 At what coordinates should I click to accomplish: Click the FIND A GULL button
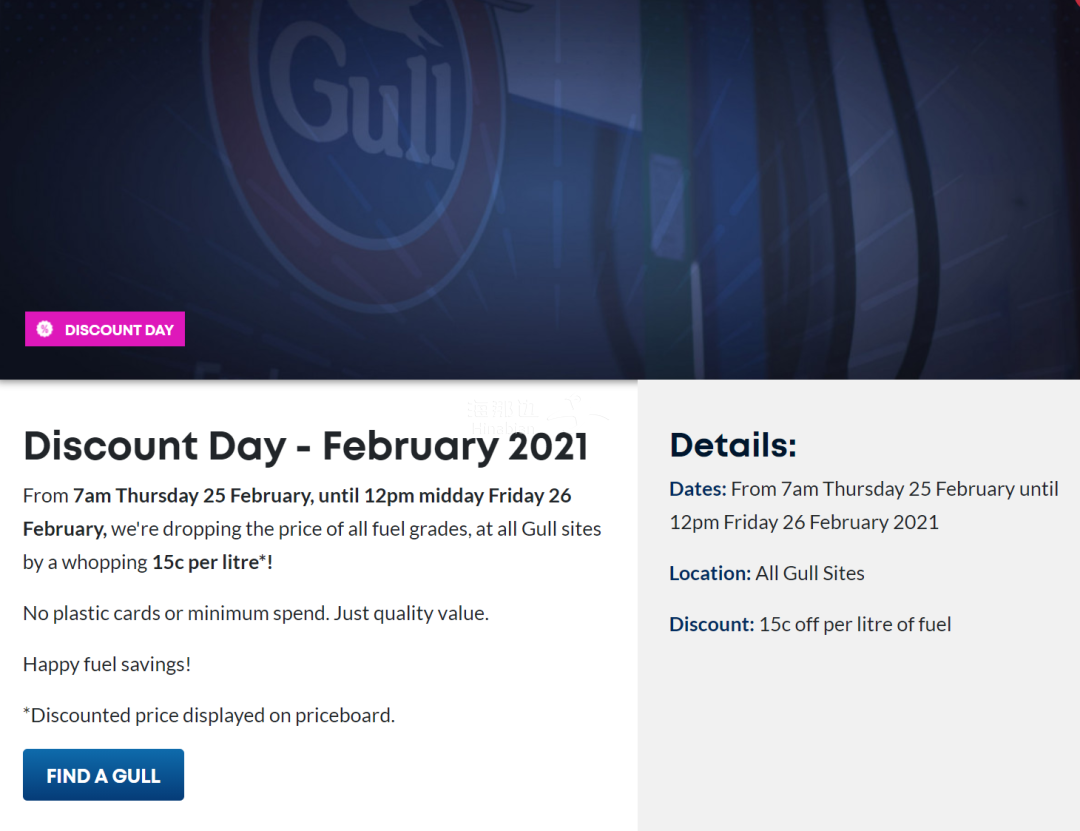point(103,775)
